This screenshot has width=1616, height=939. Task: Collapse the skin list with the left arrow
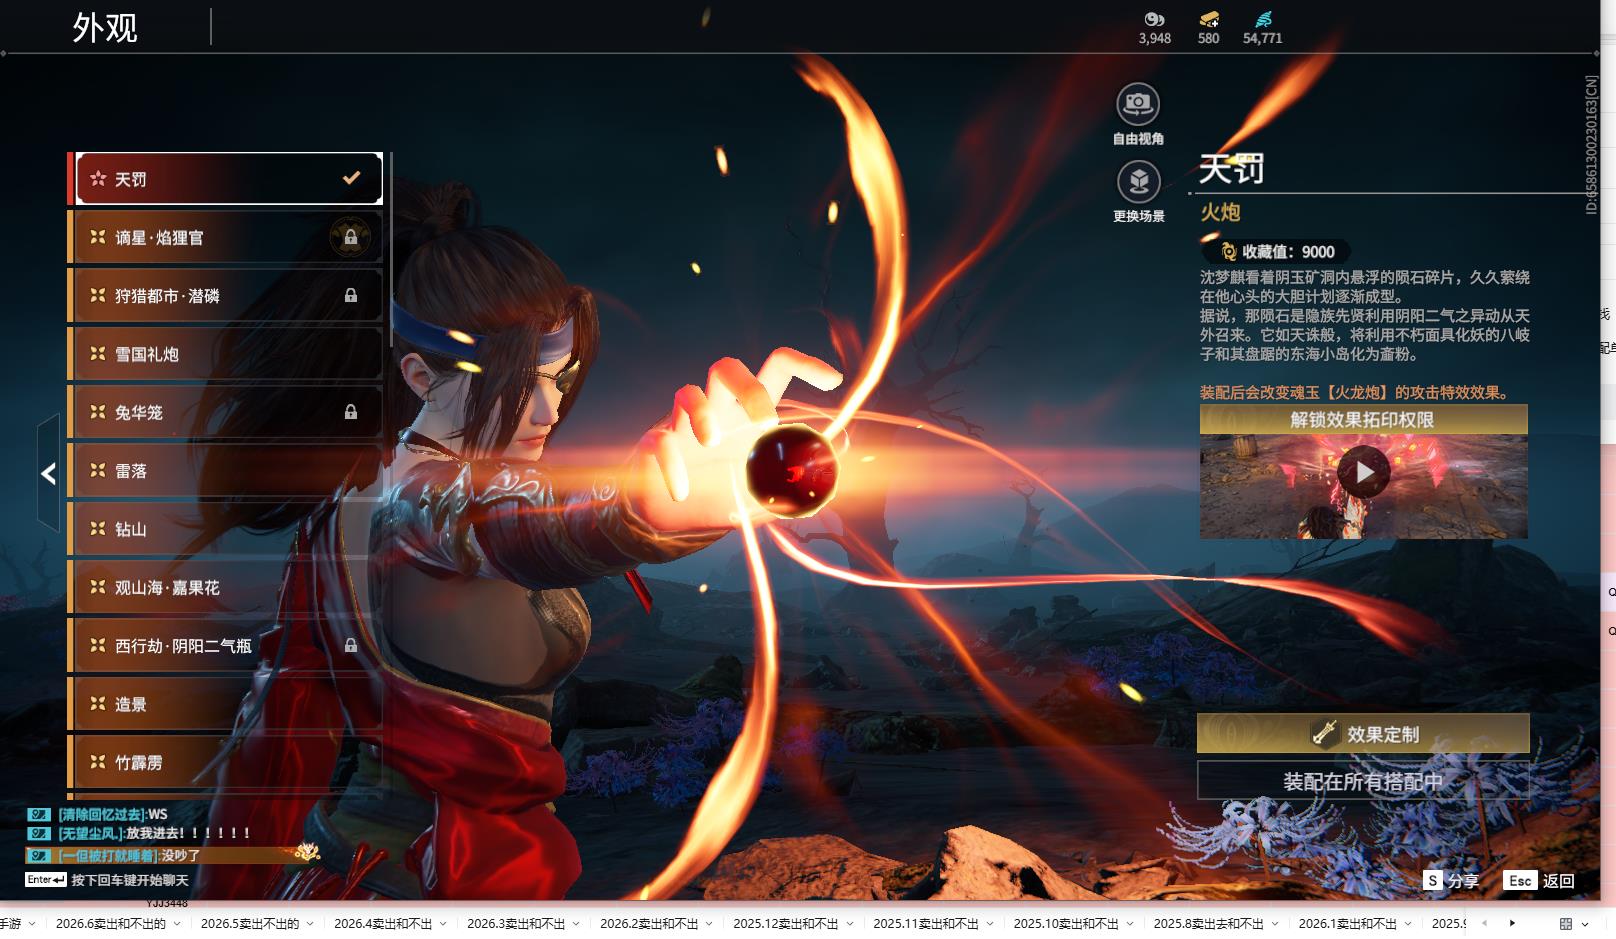(x=48, y=474)
